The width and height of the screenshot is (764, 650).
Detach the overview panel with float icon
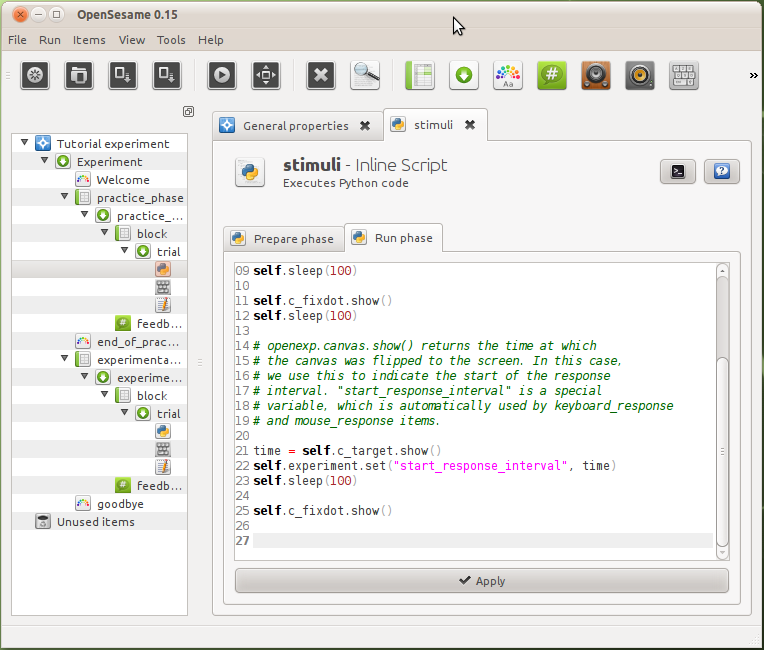(x=189, y=112)
